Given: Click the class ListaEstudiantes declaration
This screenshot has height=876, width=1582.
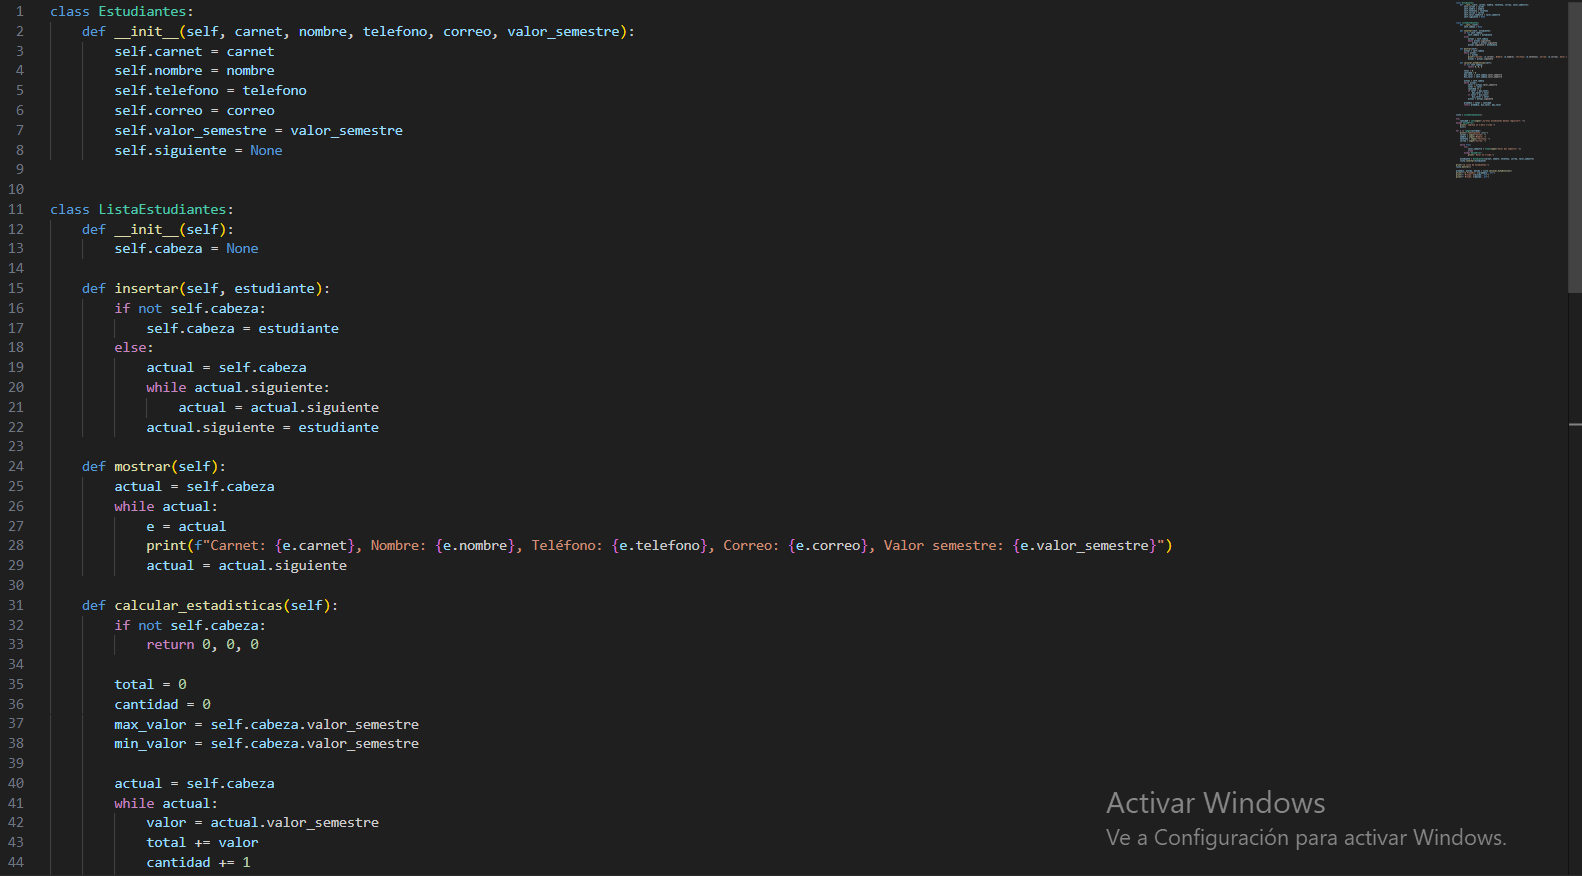Looking at the screenshot, I should point(142,209).
